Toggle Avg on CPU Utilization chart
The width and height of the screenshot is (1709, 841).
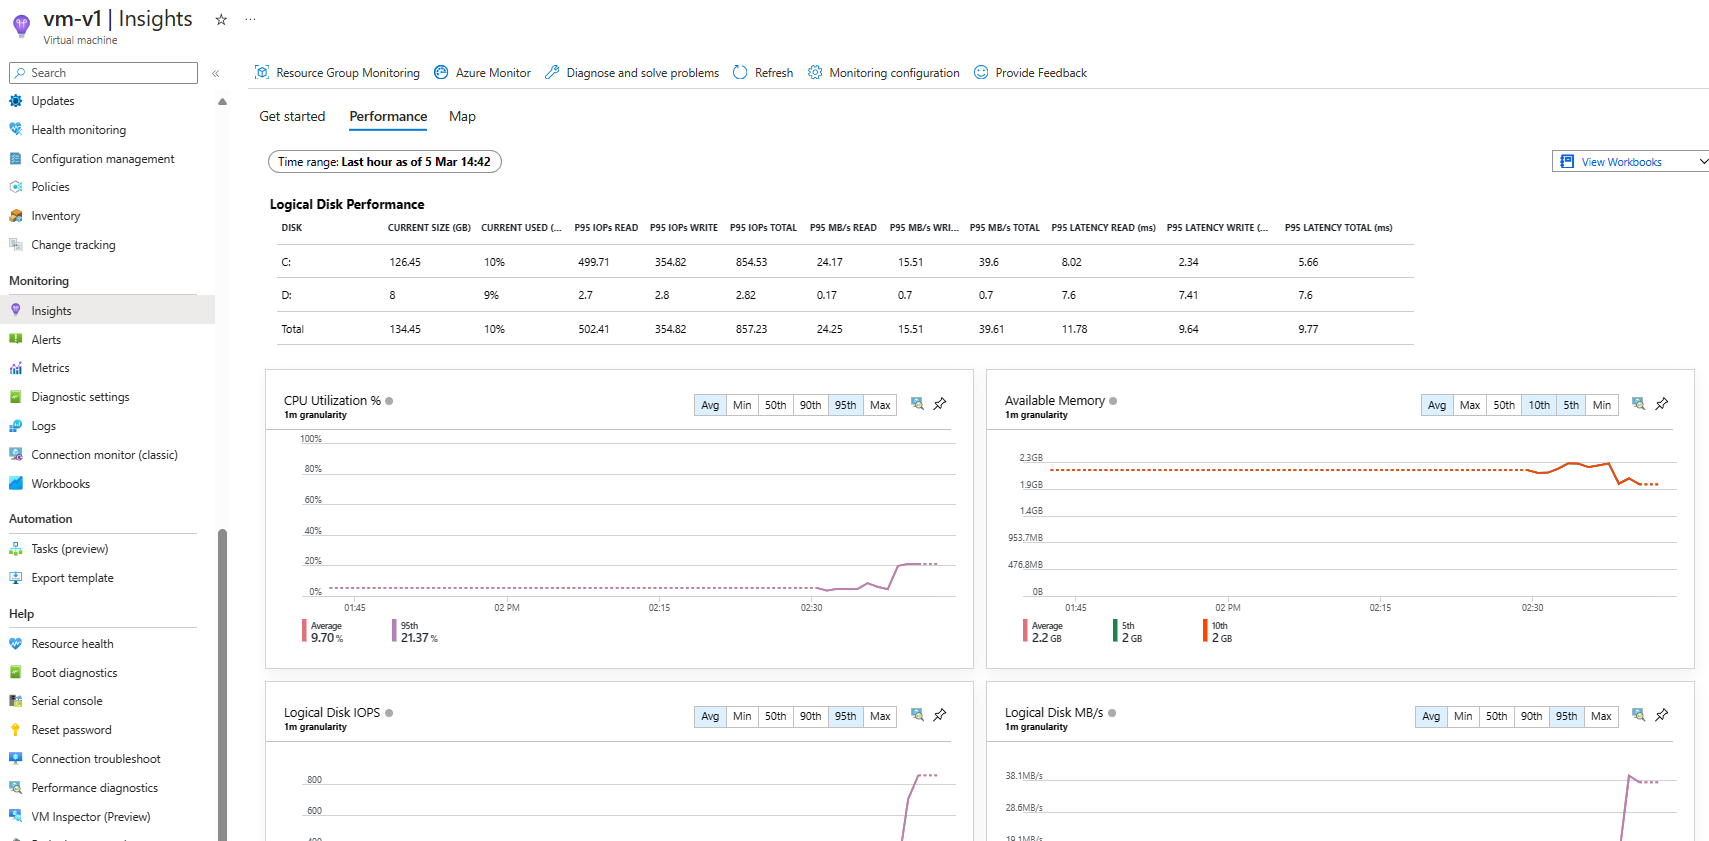pos(710,405)
